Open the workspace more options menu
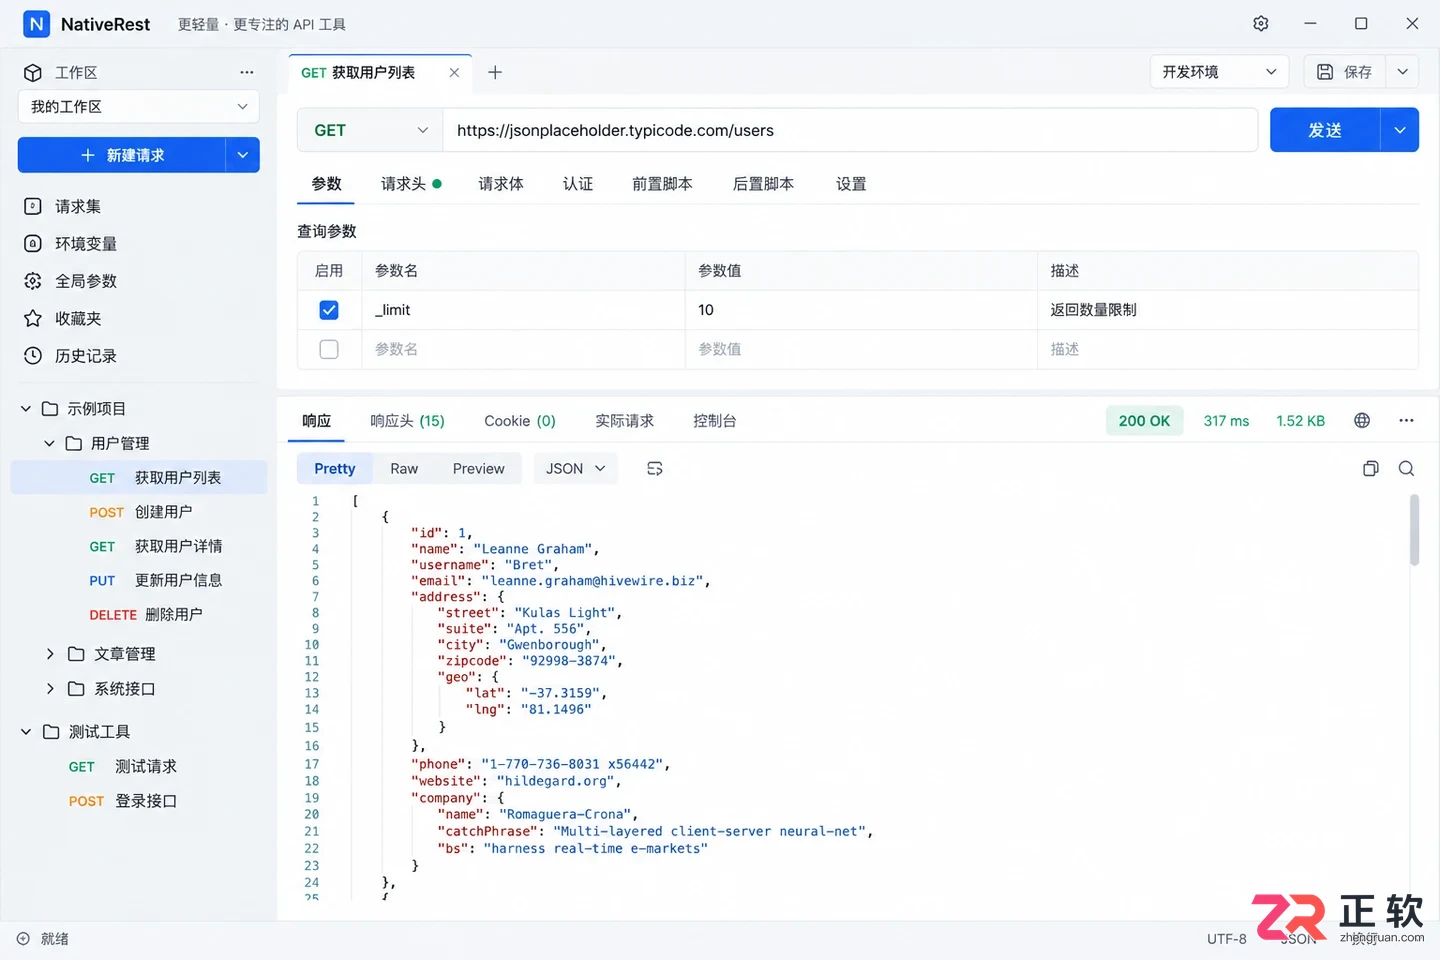Viewport: 1440px width, 960px height. coord(247,72)
